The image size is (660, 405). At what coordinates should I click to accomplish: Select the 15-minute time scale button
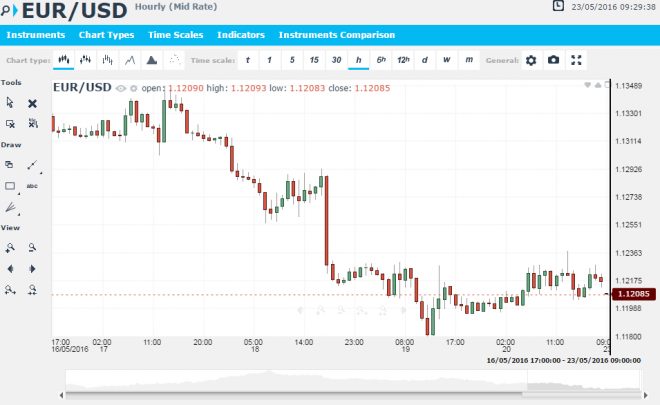tap(314, 60)
